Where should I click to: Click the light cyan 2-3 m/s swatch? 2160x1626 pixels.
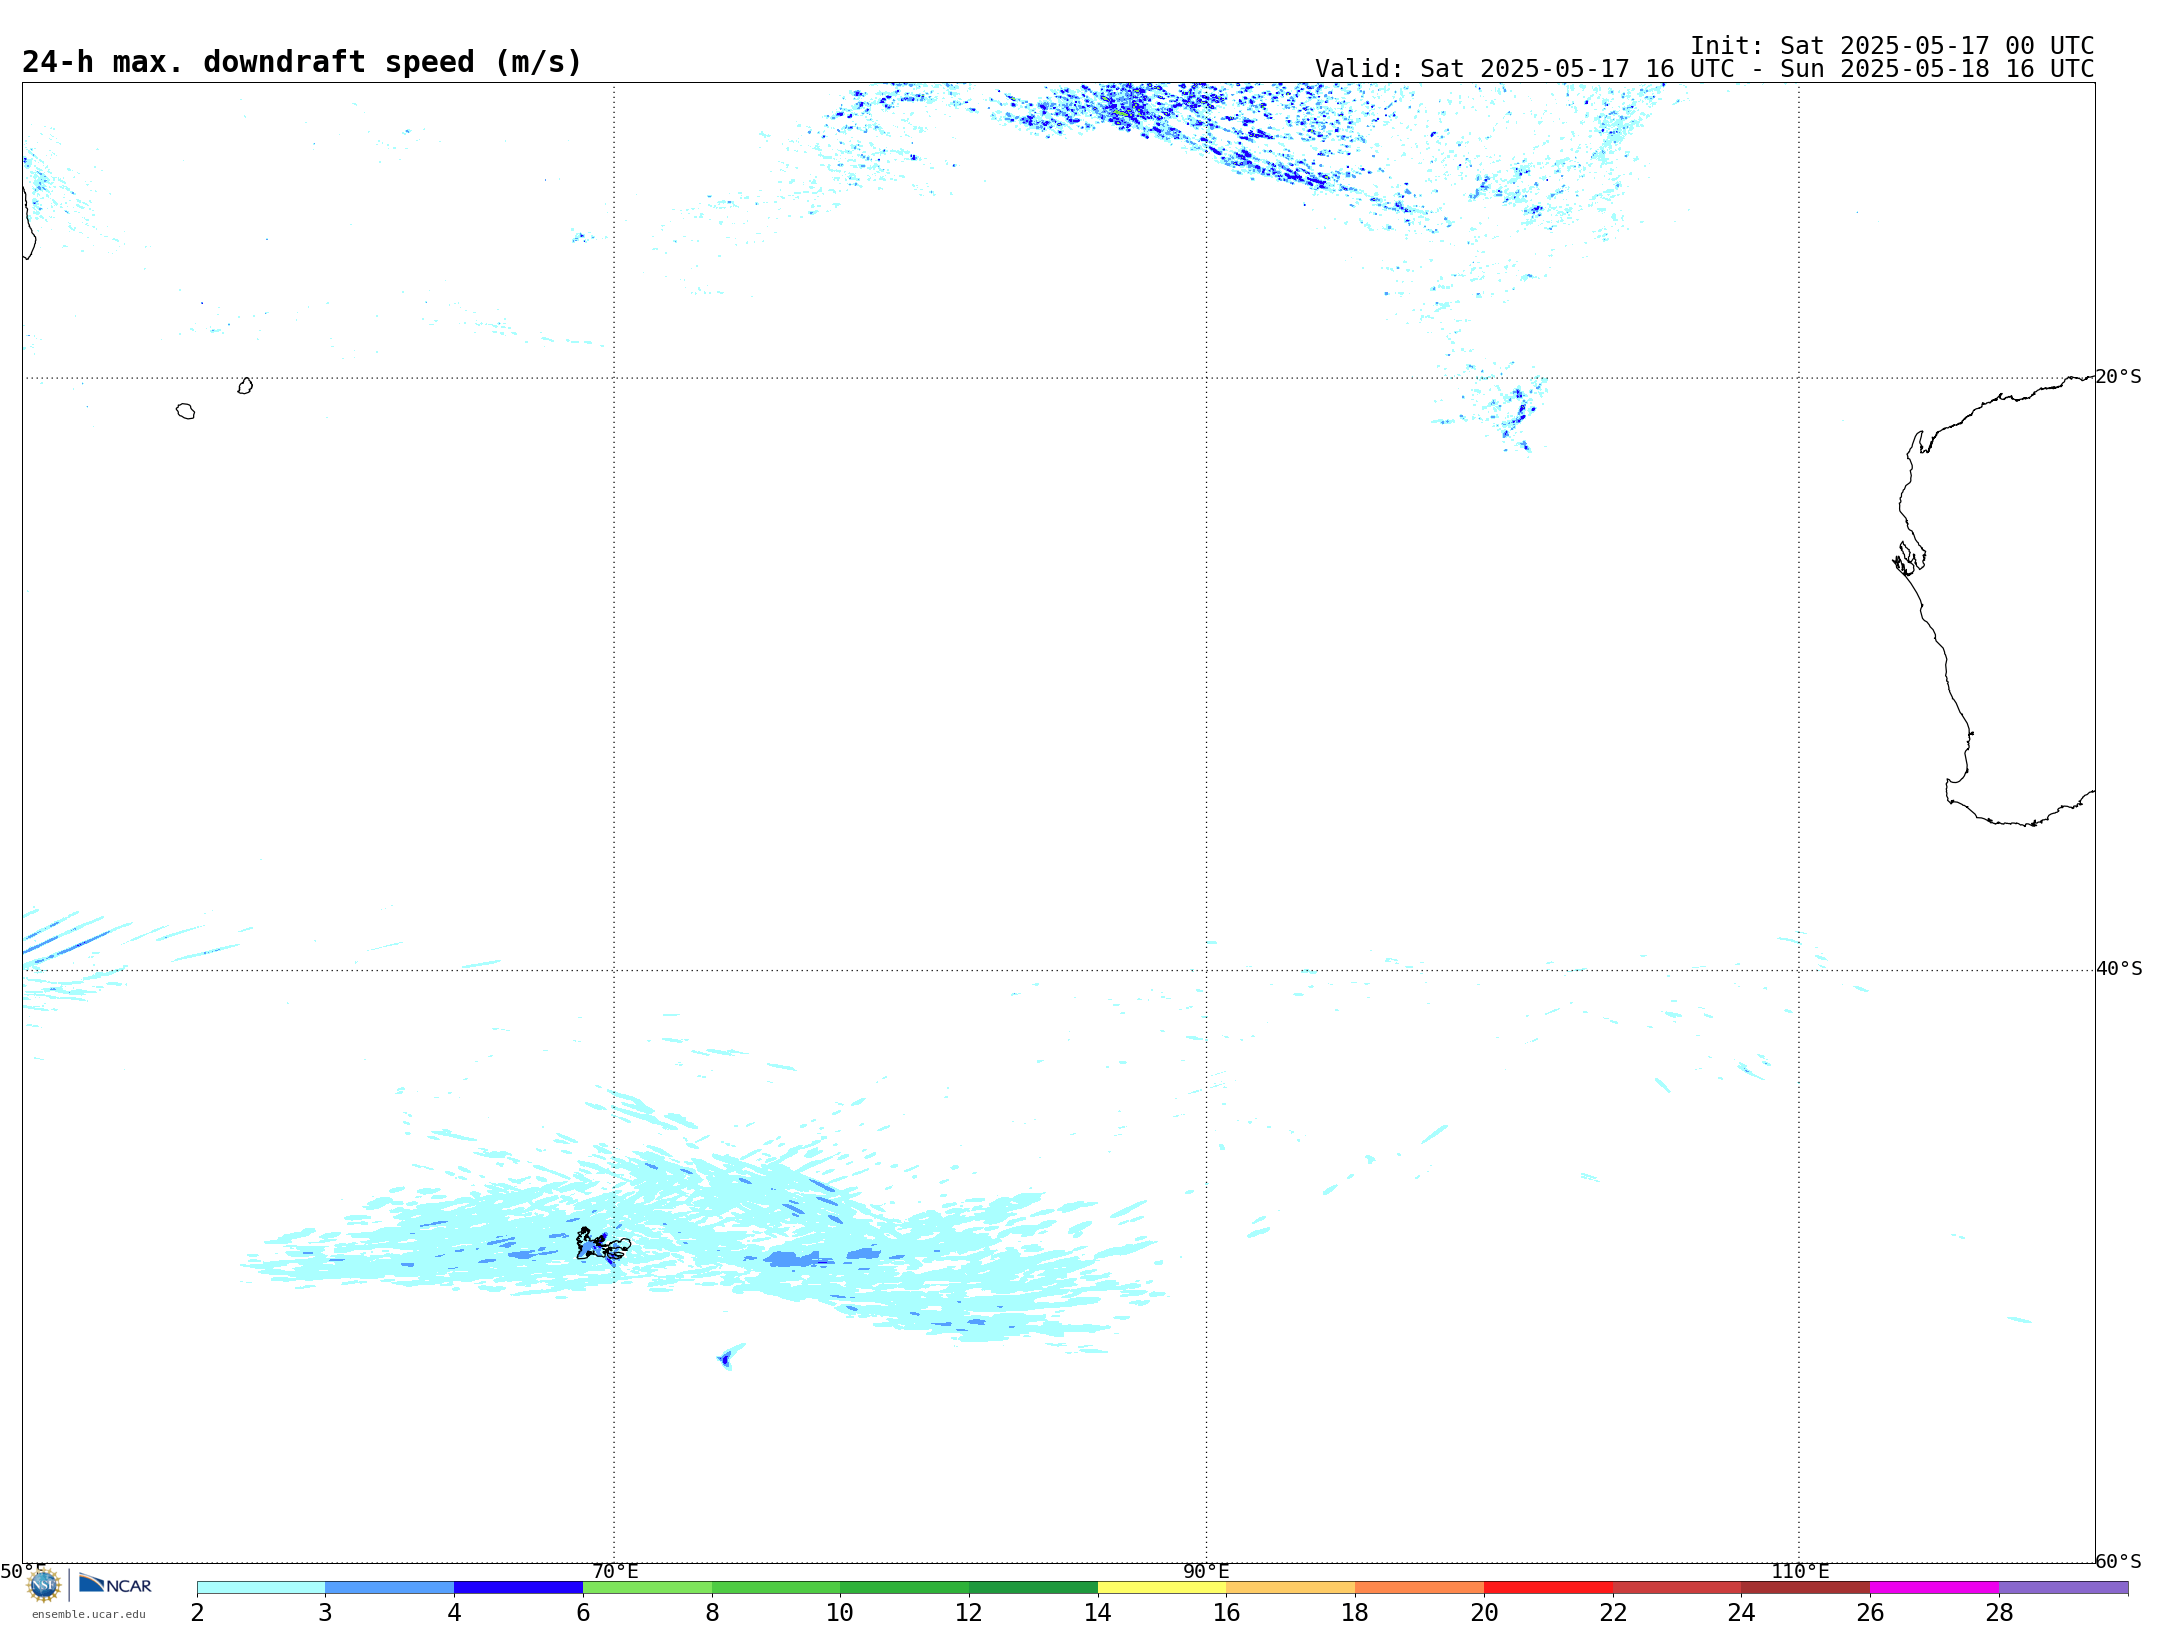pyautogui.click(x=261, y=1587)
